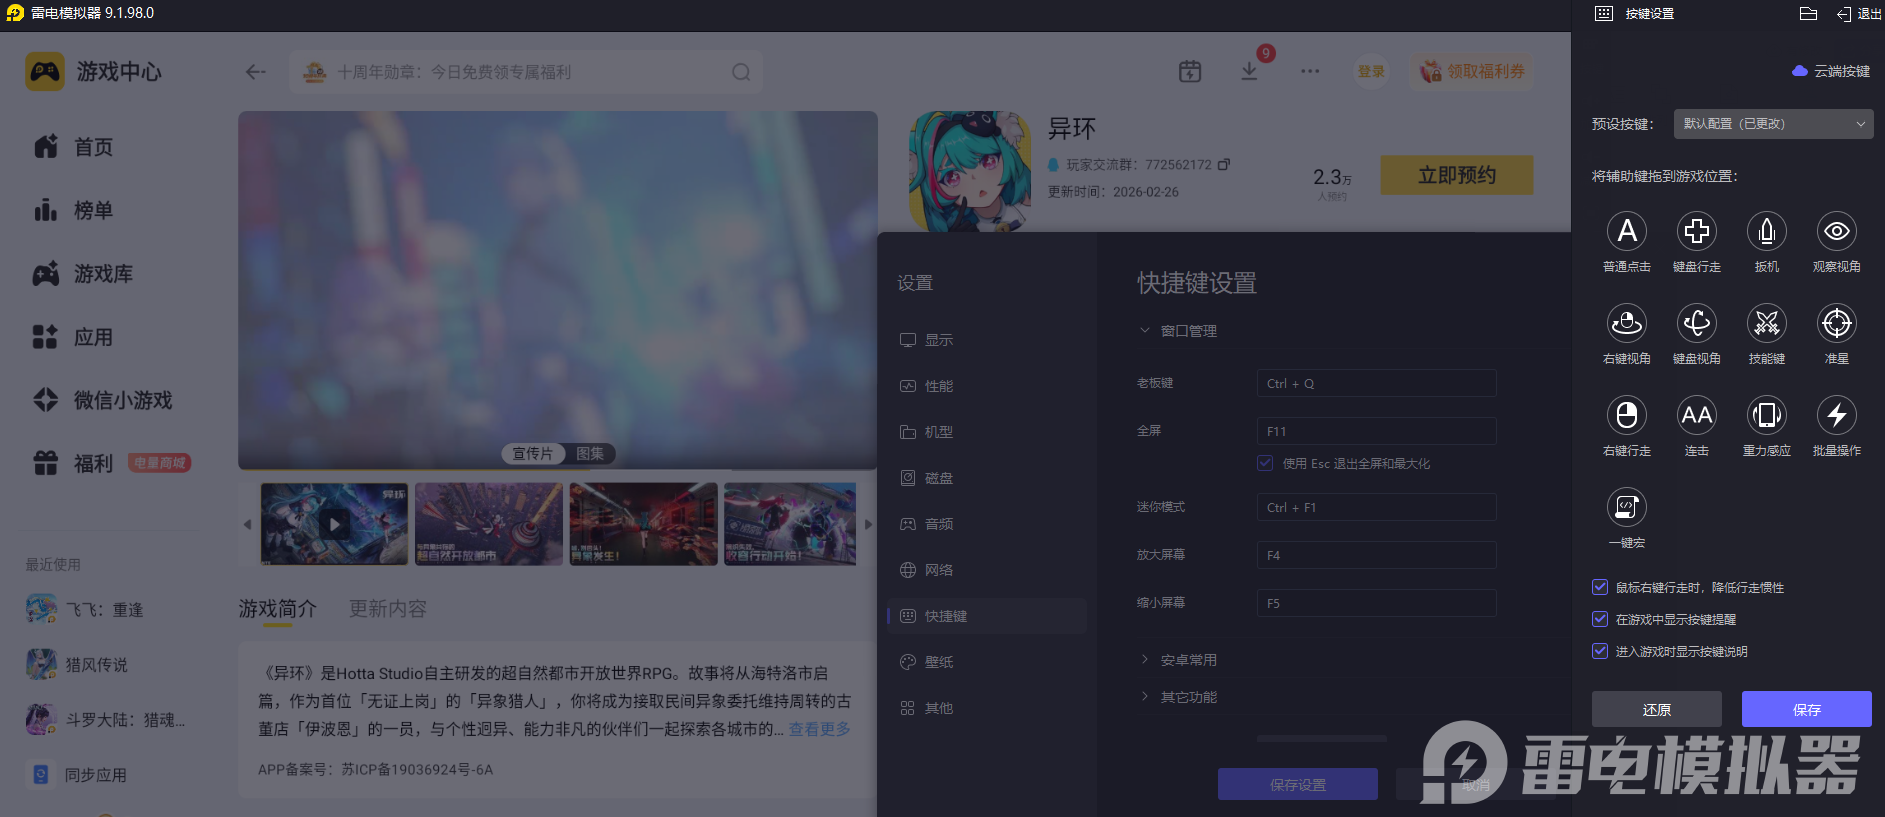This screenshot has height=817, width=1885.
Task: Toggle 使用 Esc 退出全屏和最大化 checkbox
Action: (1266, 463)
